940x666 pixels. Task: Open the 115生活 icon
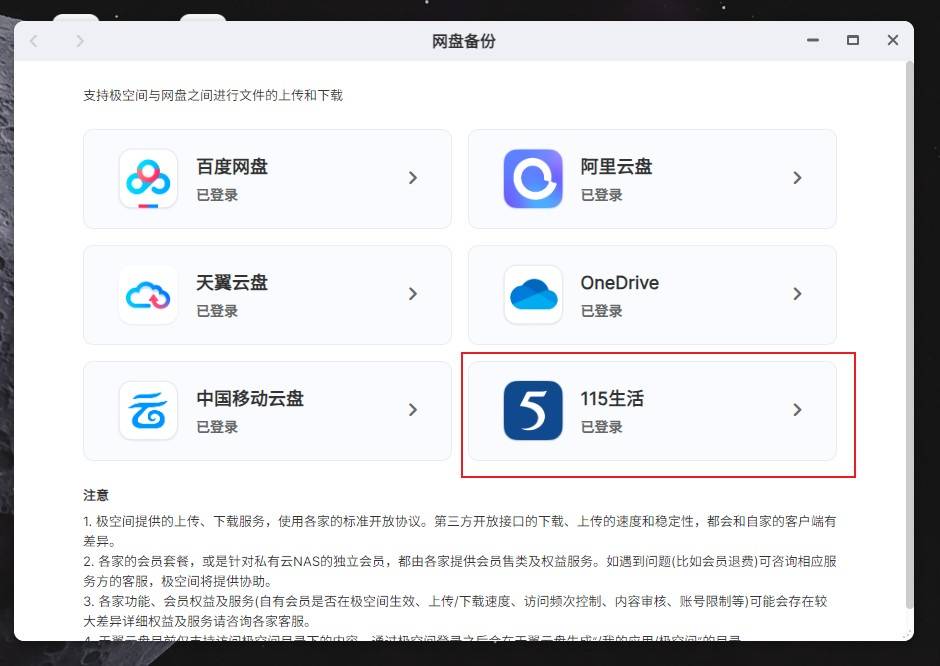(x=533, y=411)
